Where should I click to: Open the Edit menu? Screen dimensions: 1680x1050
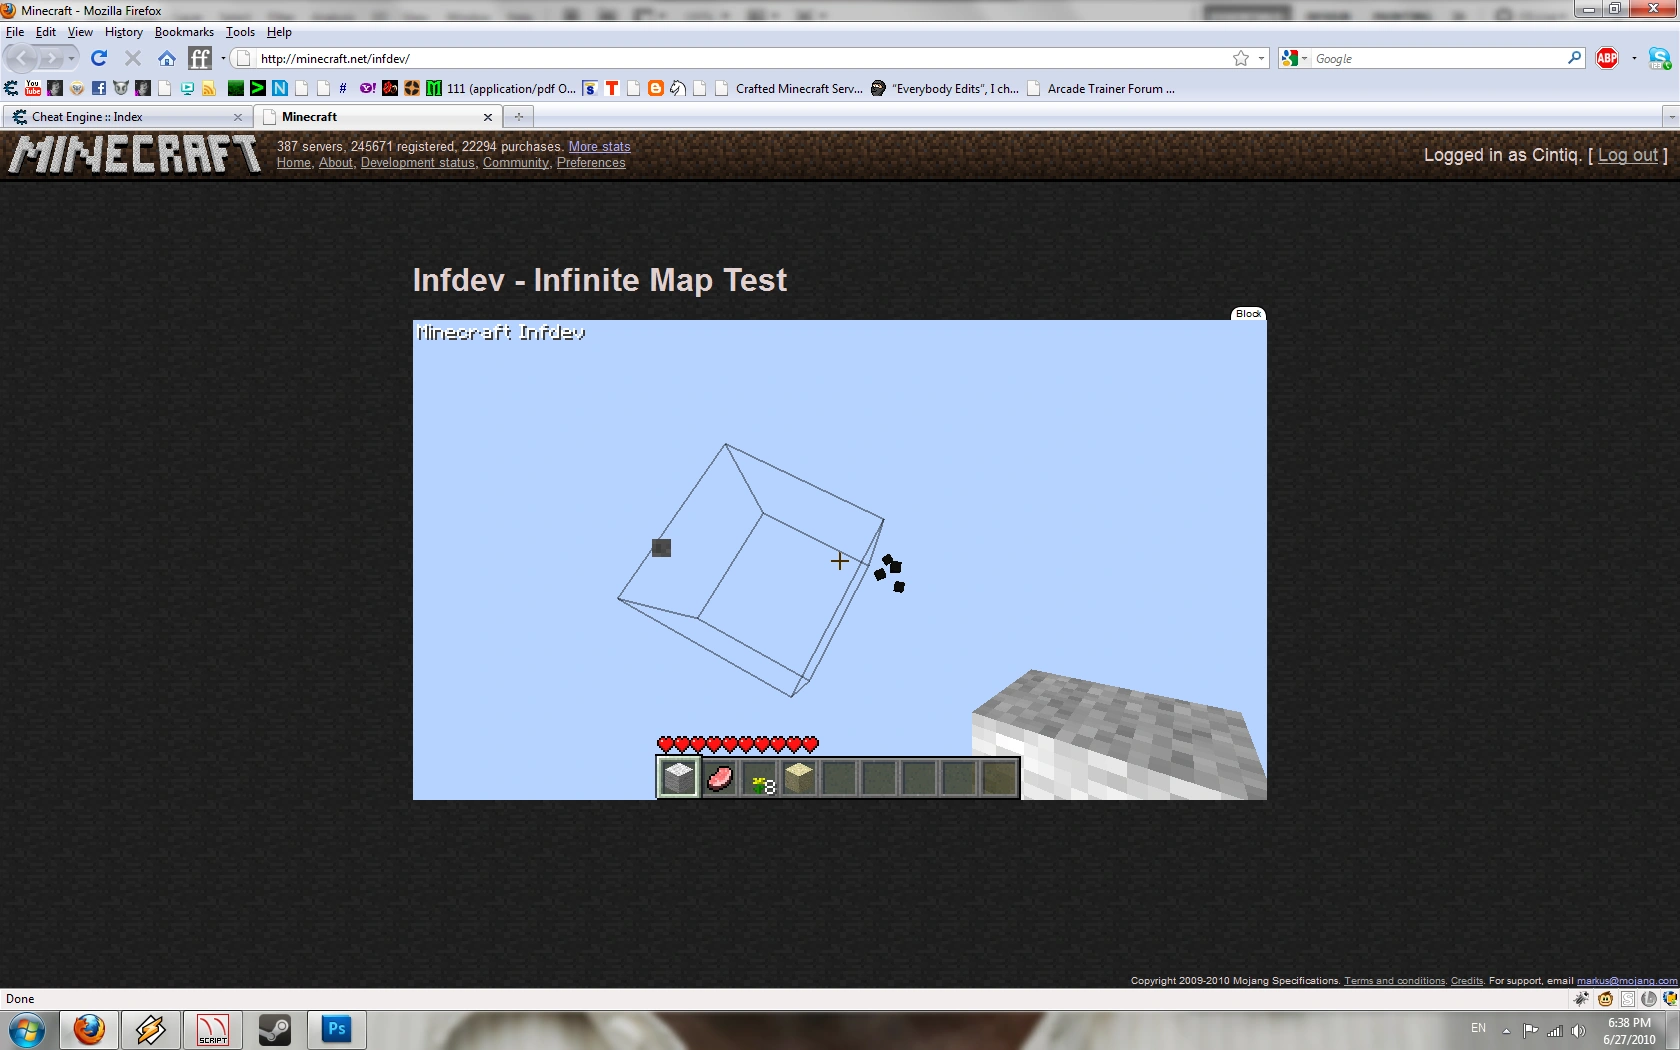click(x=46, y=32)
